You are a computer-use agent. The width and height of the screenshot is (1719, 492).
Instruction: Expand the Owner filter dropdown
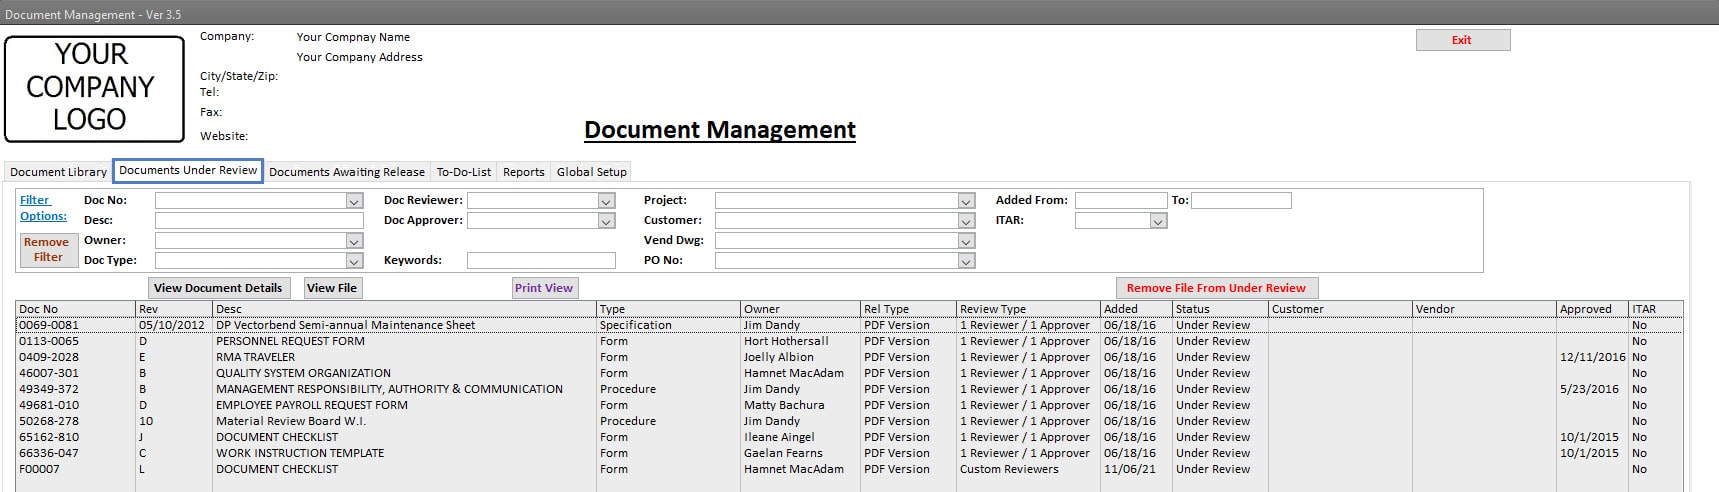pos(354,241)
